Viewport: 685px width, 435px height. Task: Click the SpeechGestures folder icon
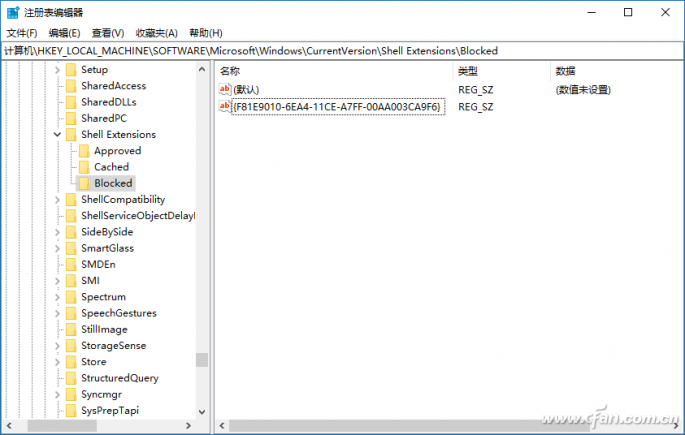tap(71, 313)
